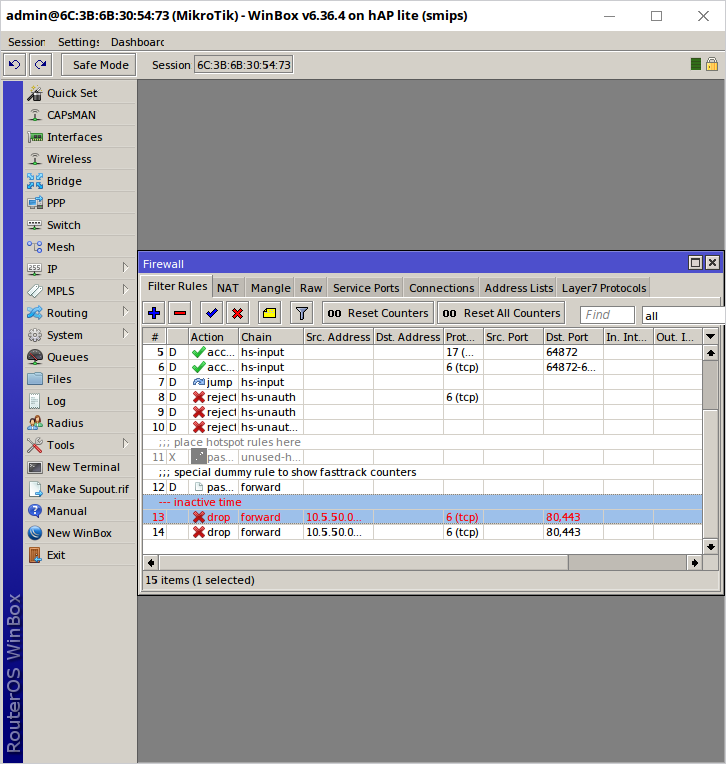This screenshot has height=764, width=726.
Task: Click Exit in the sidebar
Action: 80,555
